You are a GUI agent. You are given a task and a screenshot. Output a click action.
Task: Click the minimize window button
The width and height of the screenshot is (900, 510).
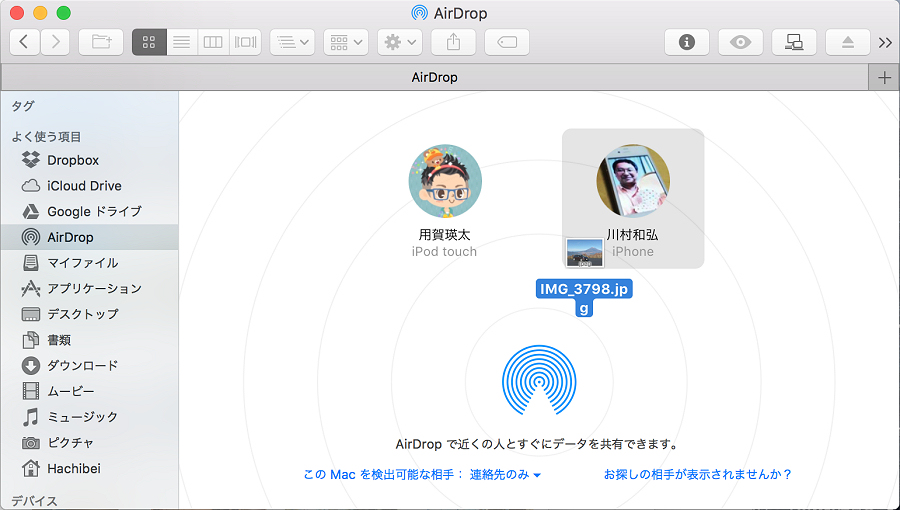40,13
